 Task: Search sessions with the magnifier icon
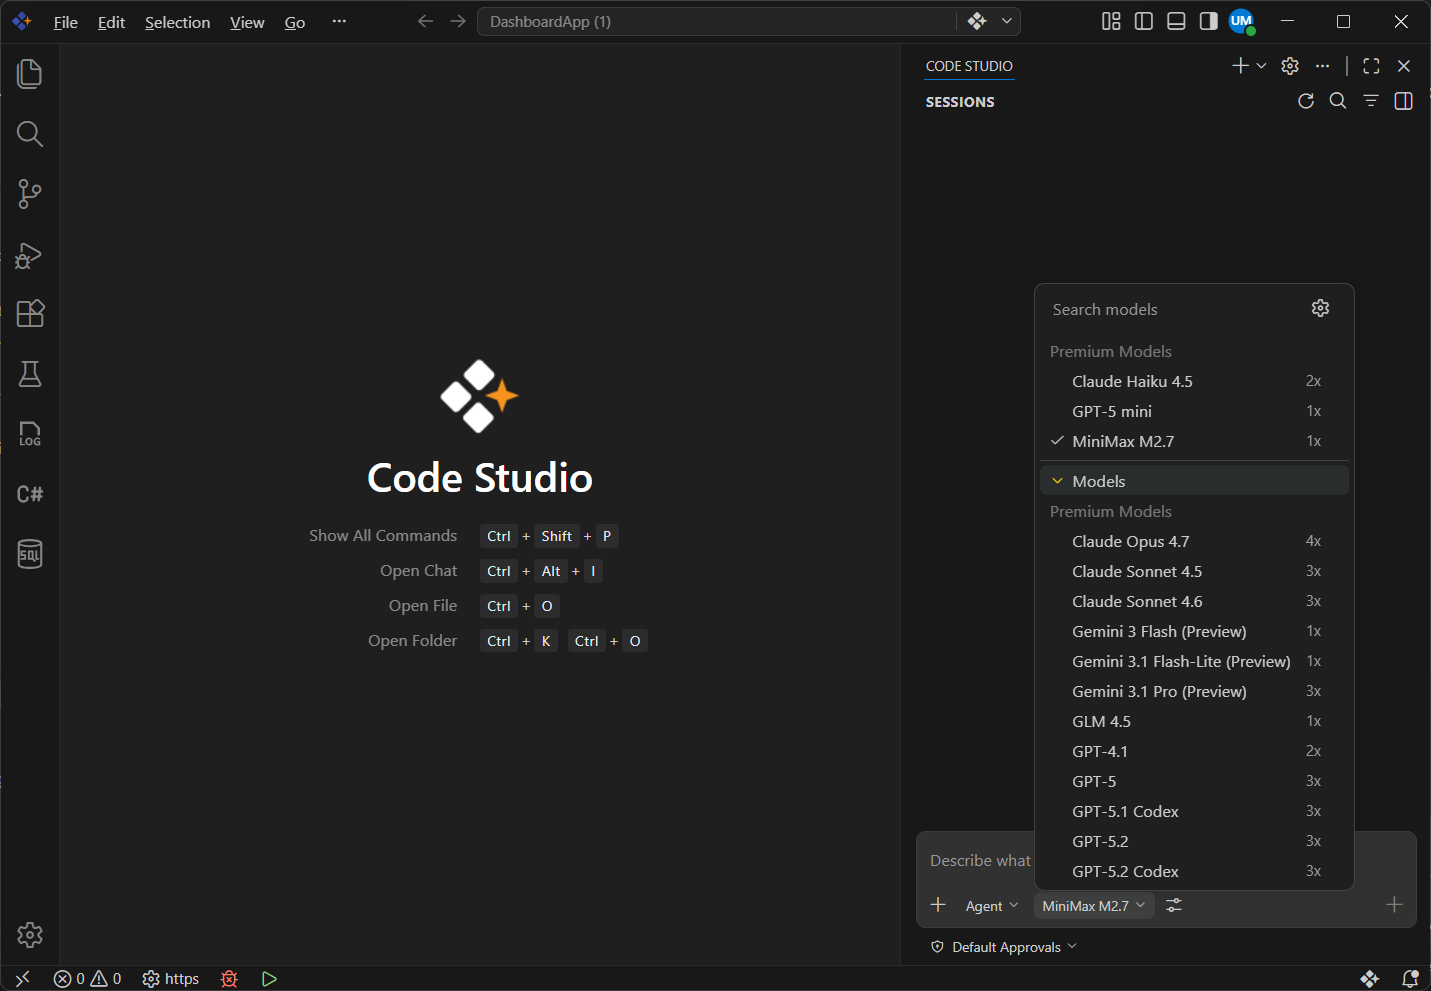(1338, 101)
